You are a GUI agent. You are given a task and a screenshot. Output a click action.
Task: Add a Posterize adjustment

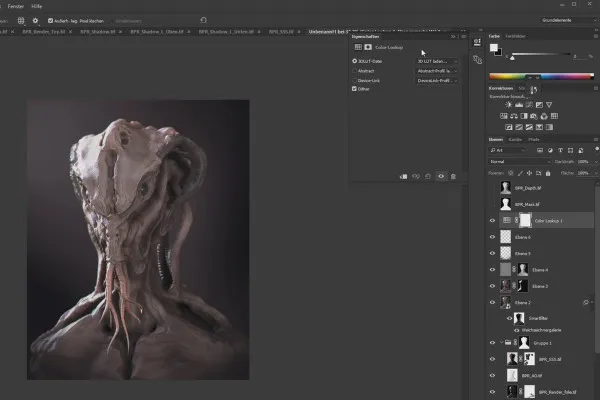[519, 127]
